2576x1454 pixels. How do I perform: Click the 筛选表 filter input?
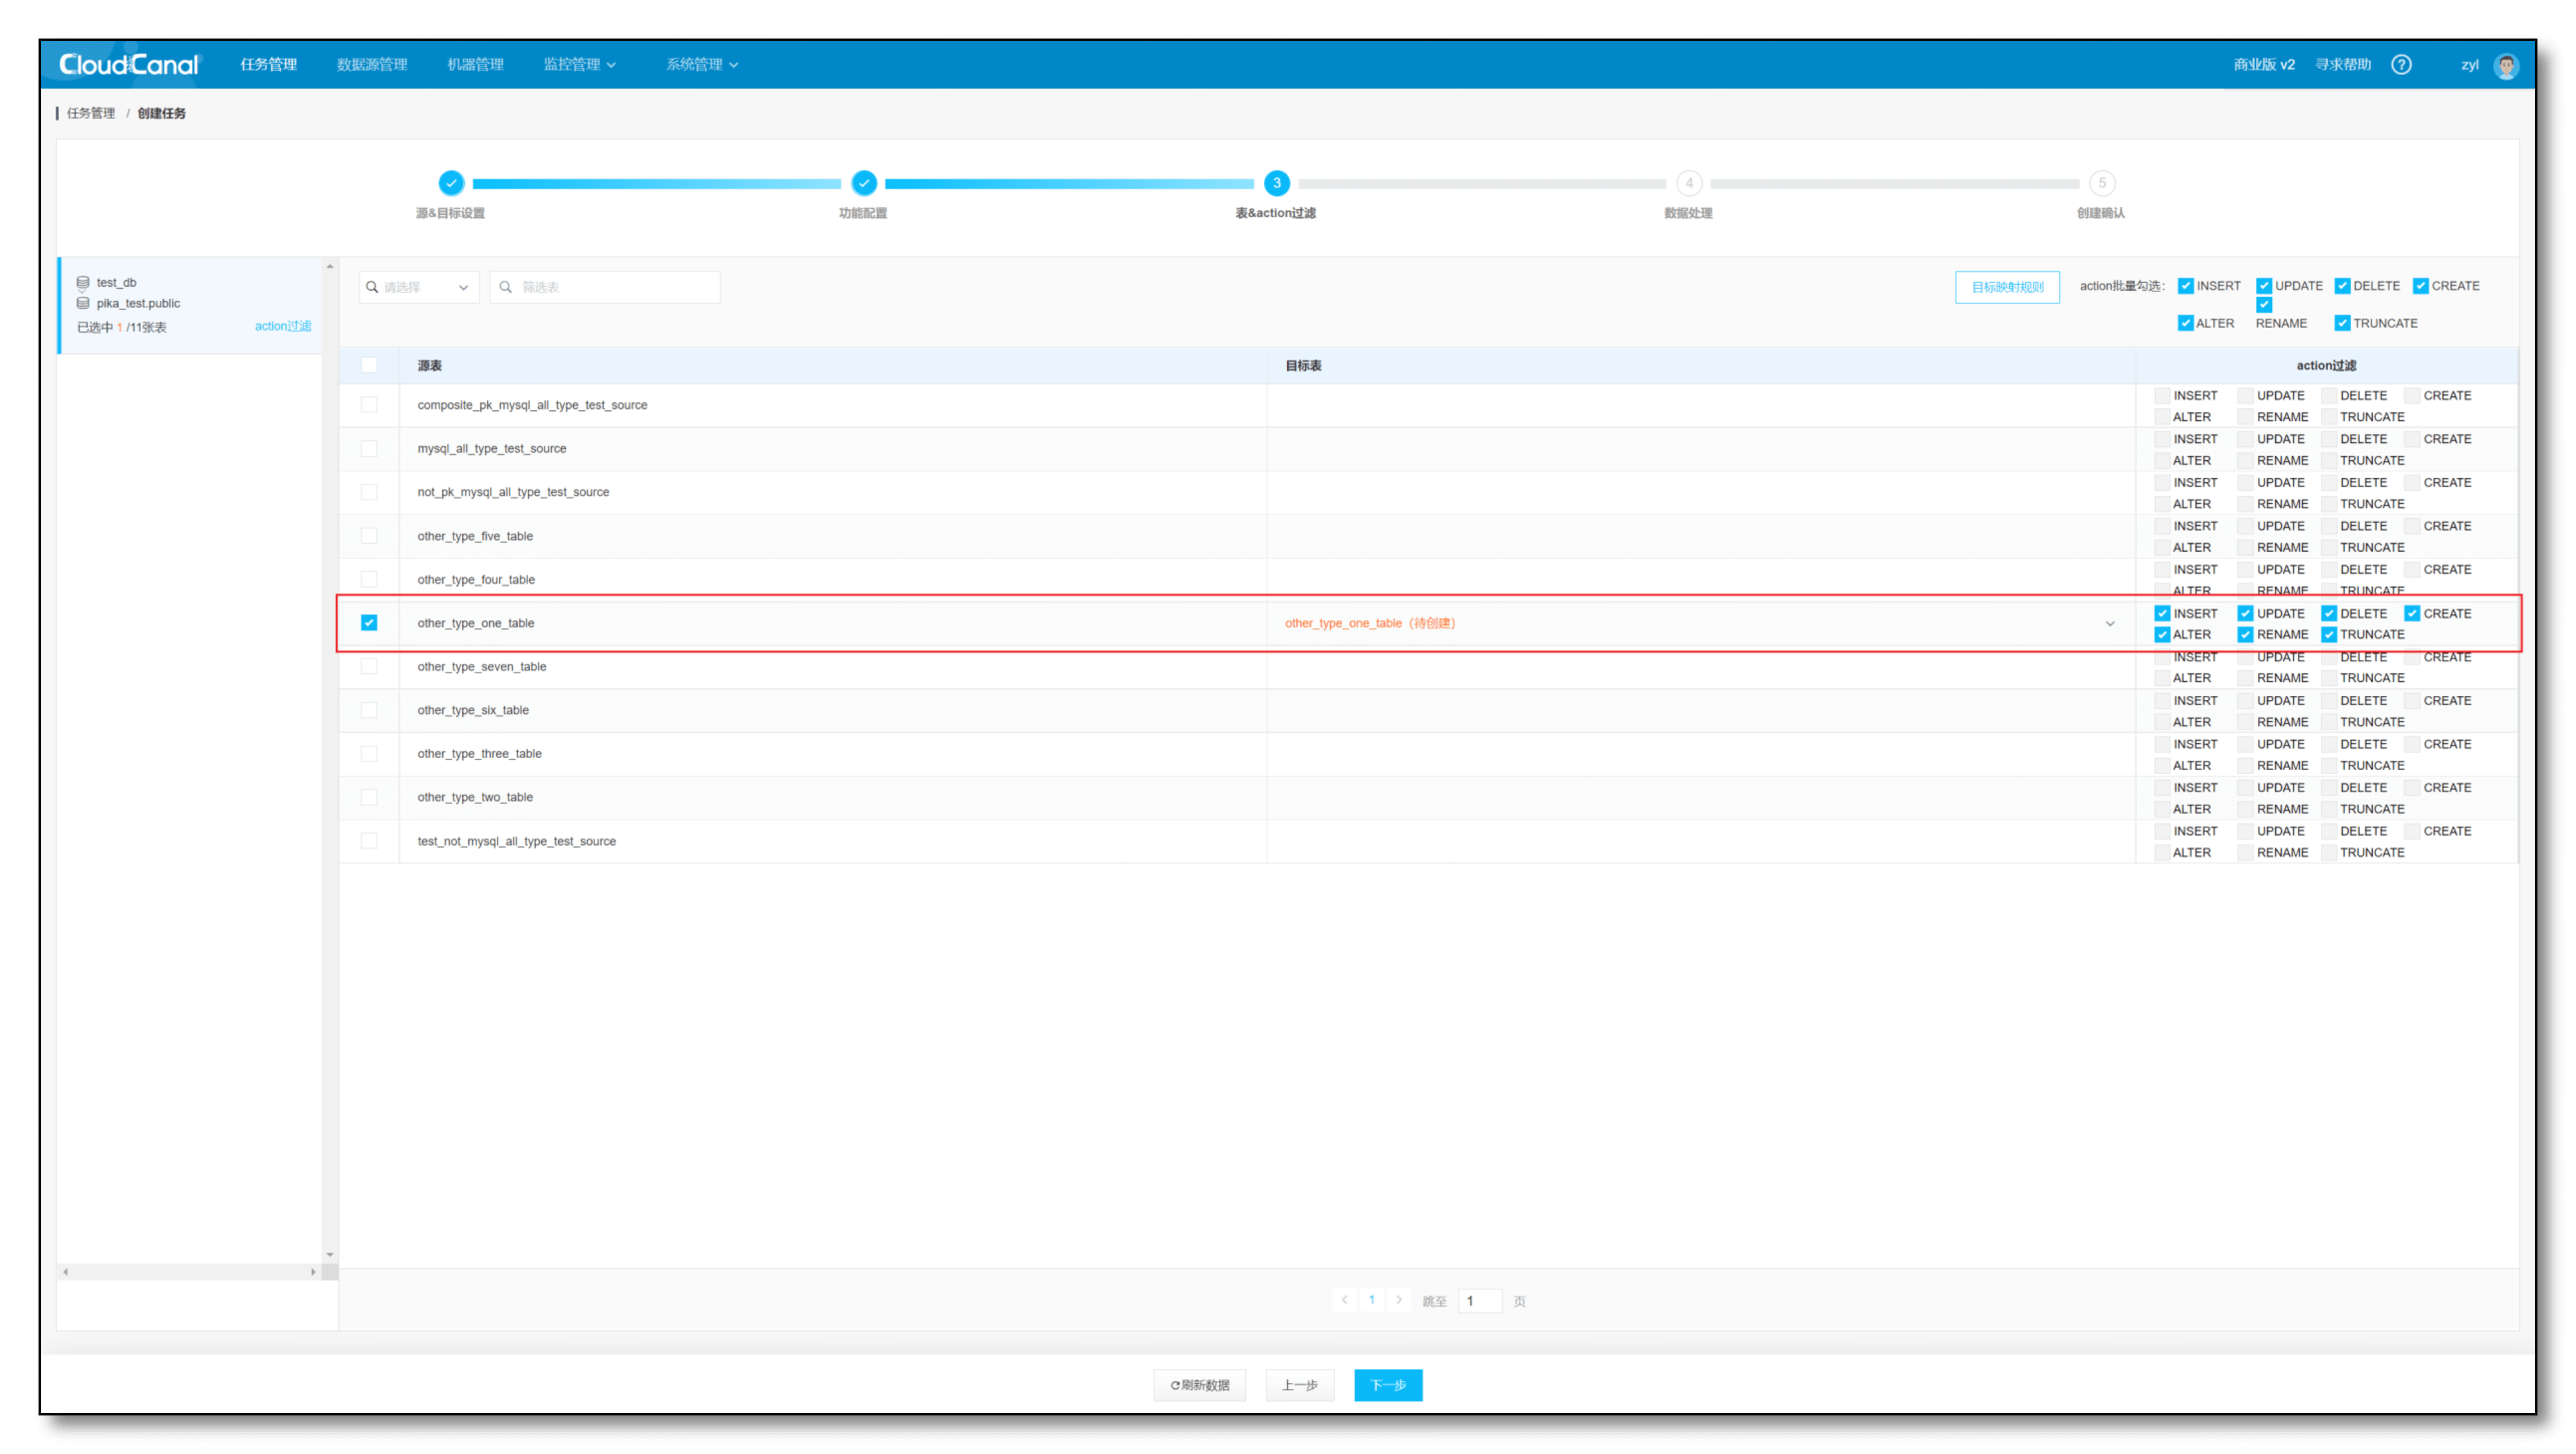[605, 287]
